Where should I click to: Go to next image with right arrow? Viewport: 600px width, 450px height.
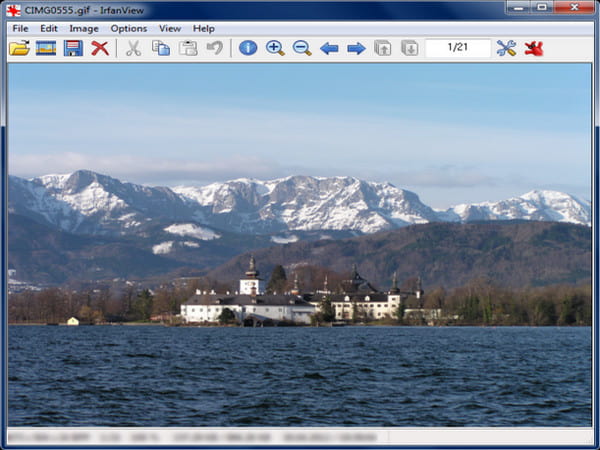coord(356,48)
